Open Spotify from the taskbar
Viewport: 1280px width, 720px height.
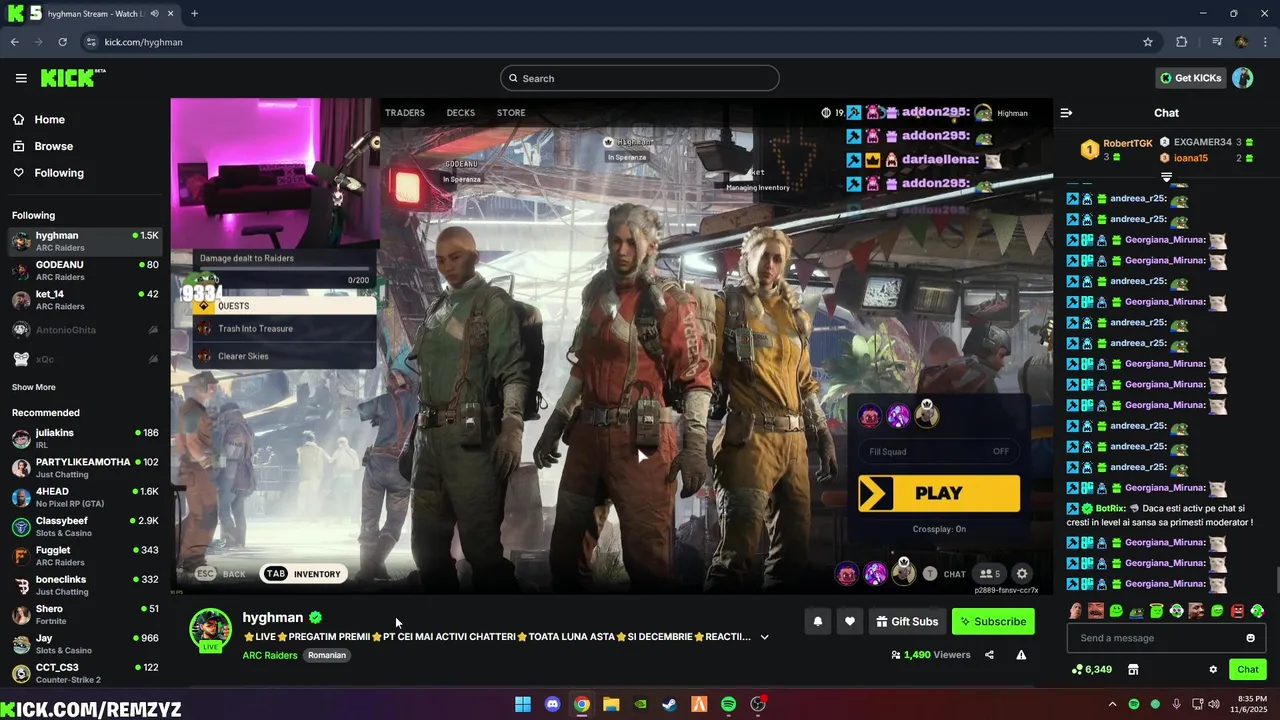[728, 704]
